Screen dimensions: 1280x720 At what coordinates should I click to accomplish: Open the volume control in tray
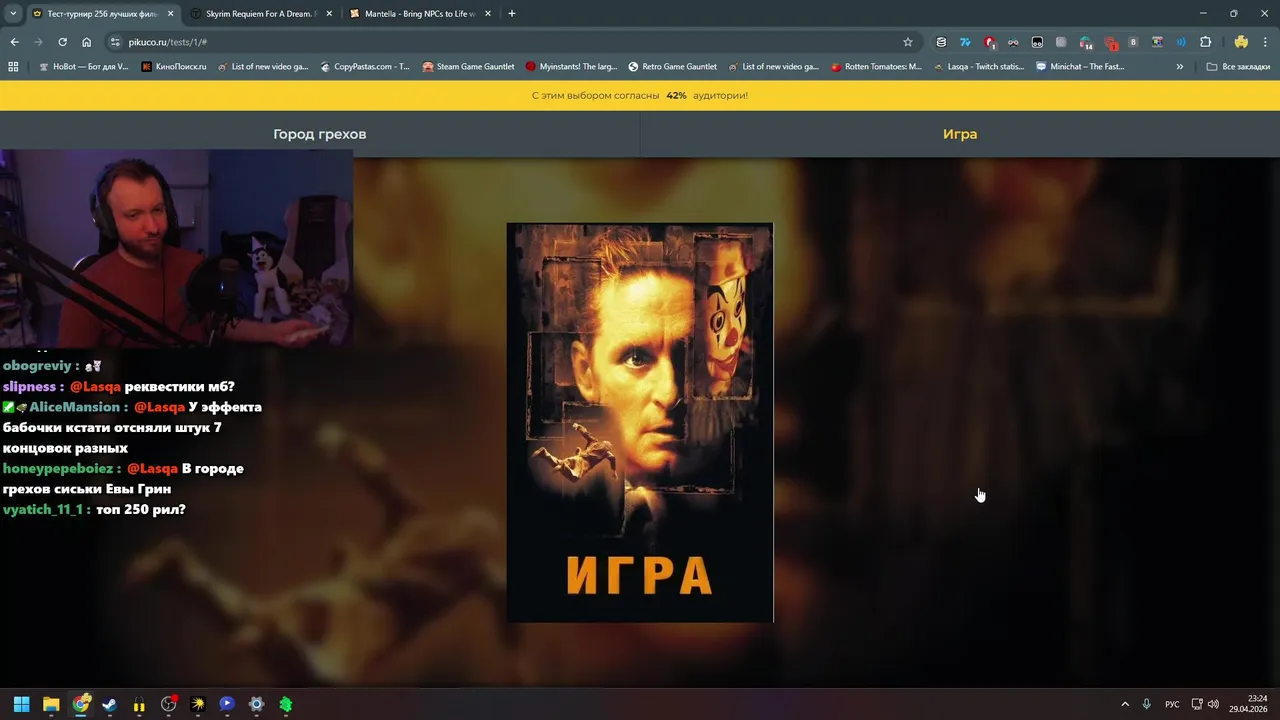tap(1213, 704)
